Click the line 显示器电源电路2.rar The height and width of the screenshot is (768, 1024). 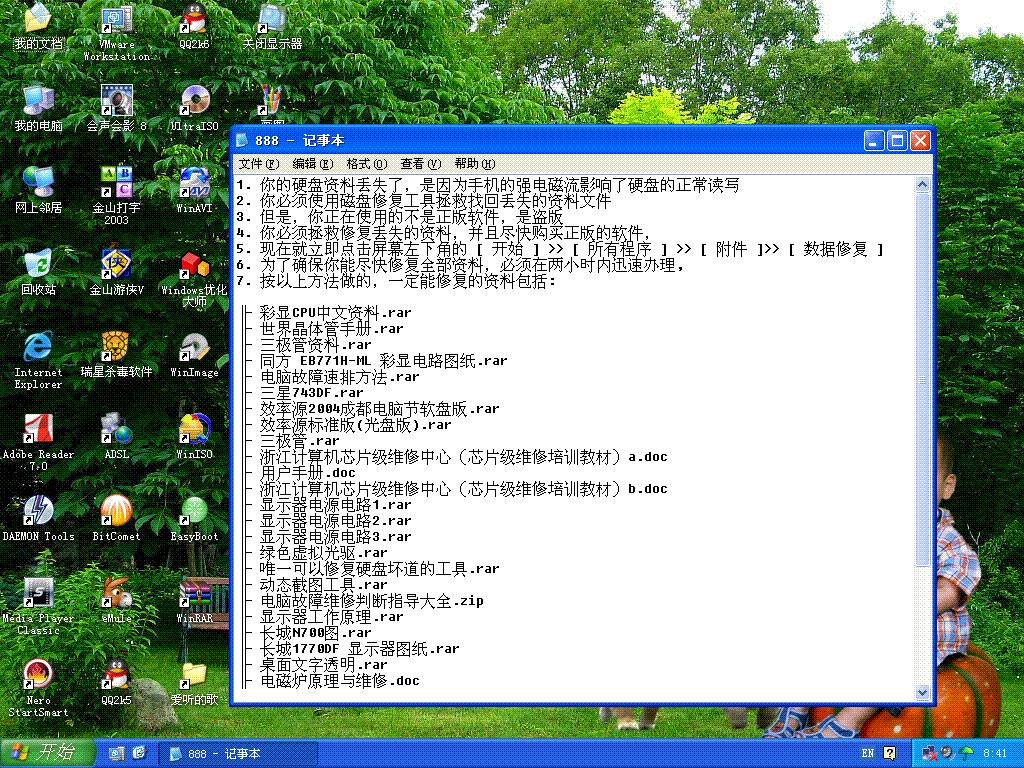pos(336,520)
